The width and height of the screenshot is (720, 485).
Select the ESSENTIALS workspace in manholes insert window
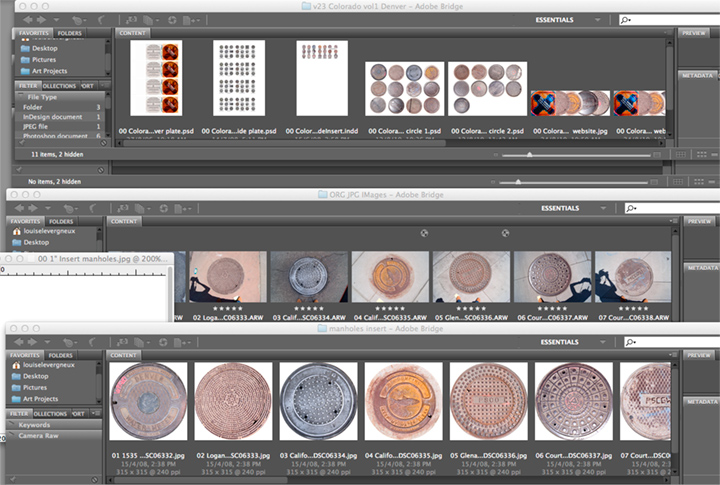[x=559, y=342]
